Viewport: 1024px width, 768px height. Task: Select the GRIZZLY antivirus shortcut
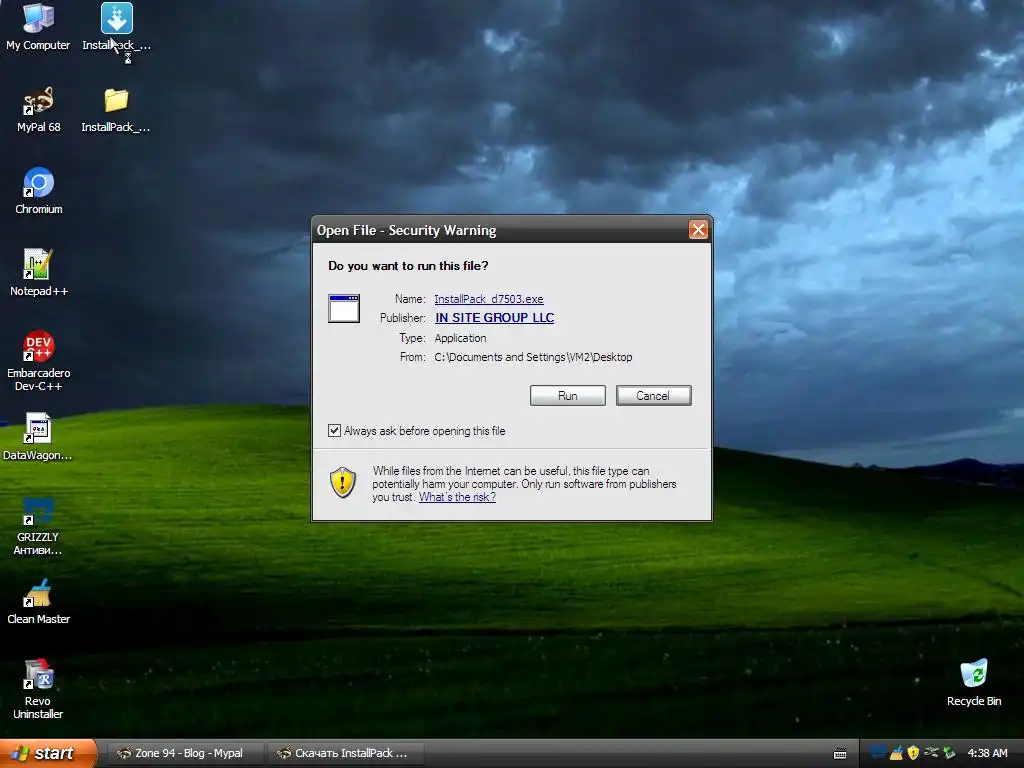click(38, 526)
